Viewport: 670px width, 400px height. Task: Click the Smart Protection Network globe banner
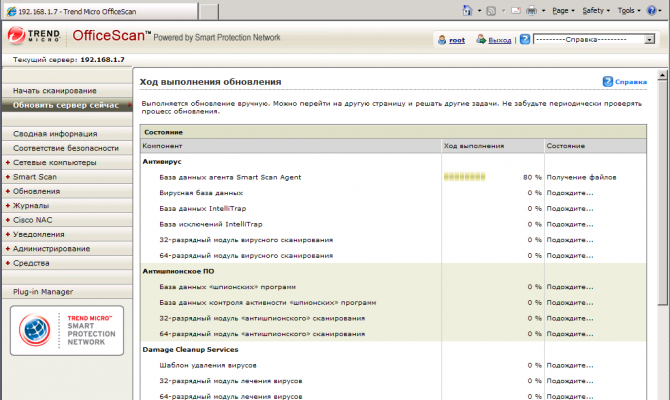tap(67, 330)
